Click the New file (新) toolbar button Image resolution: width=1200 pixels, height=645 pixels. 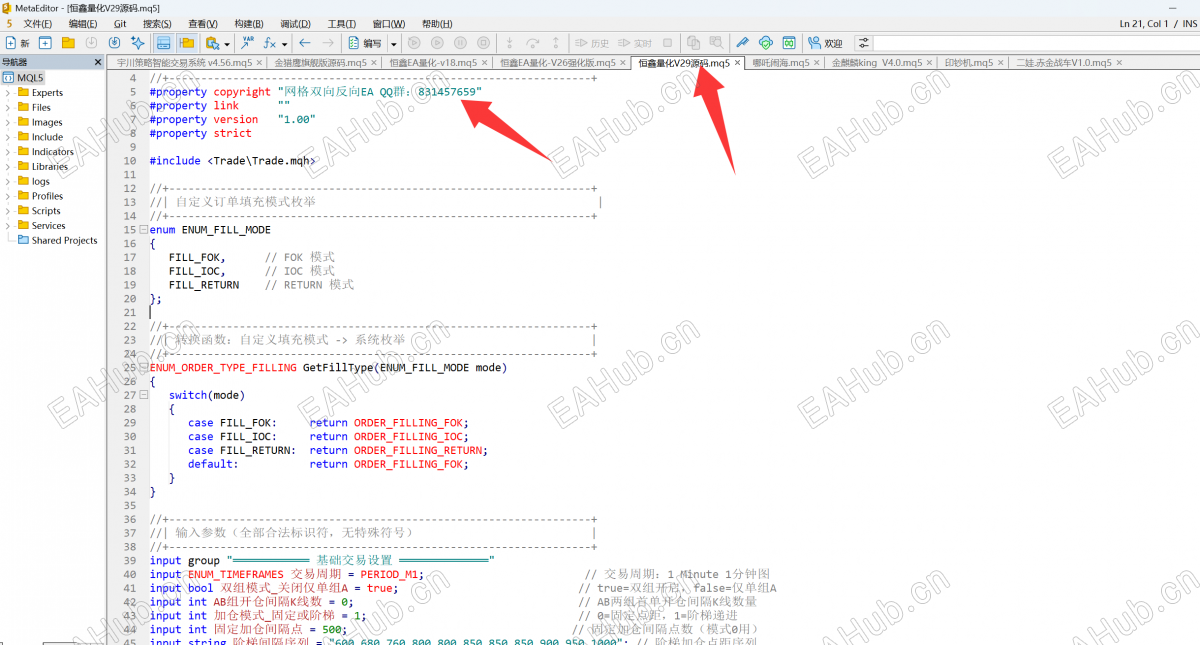17,43
